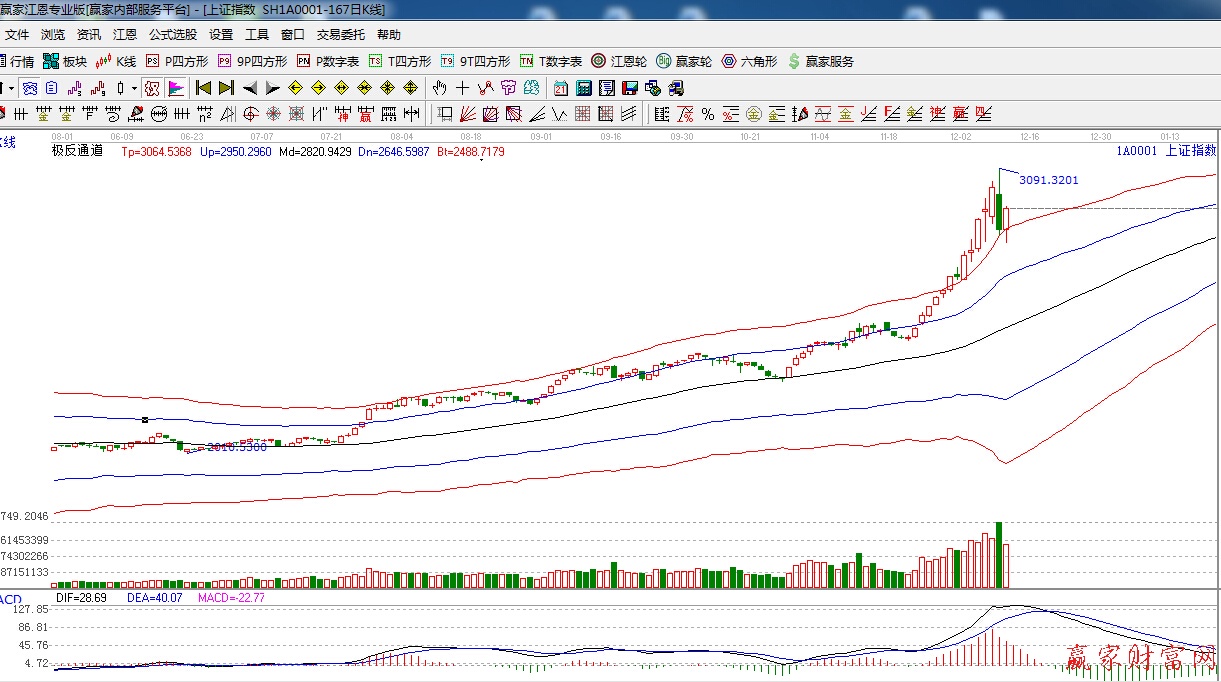This screenshot has width=1221, height=682.
Task: Select the hand pan tool
Action: (x=439, y=88)
